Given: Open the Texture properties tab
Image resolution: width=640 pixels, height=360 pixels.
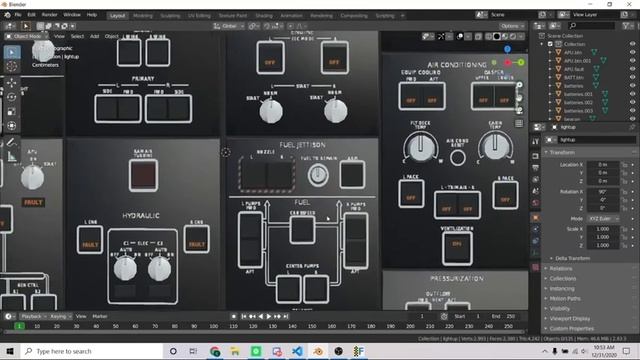Looking at the screenshot, I should tap(536, 268).
